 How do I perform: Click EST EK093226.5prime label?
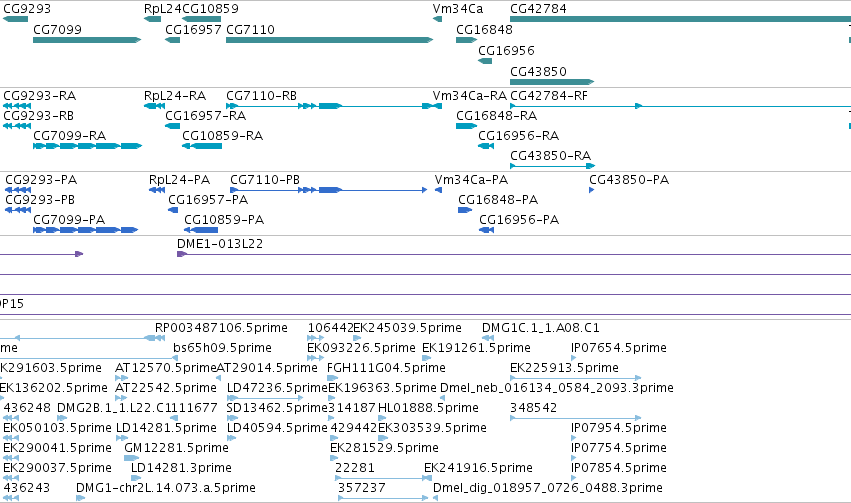(361, 348)
